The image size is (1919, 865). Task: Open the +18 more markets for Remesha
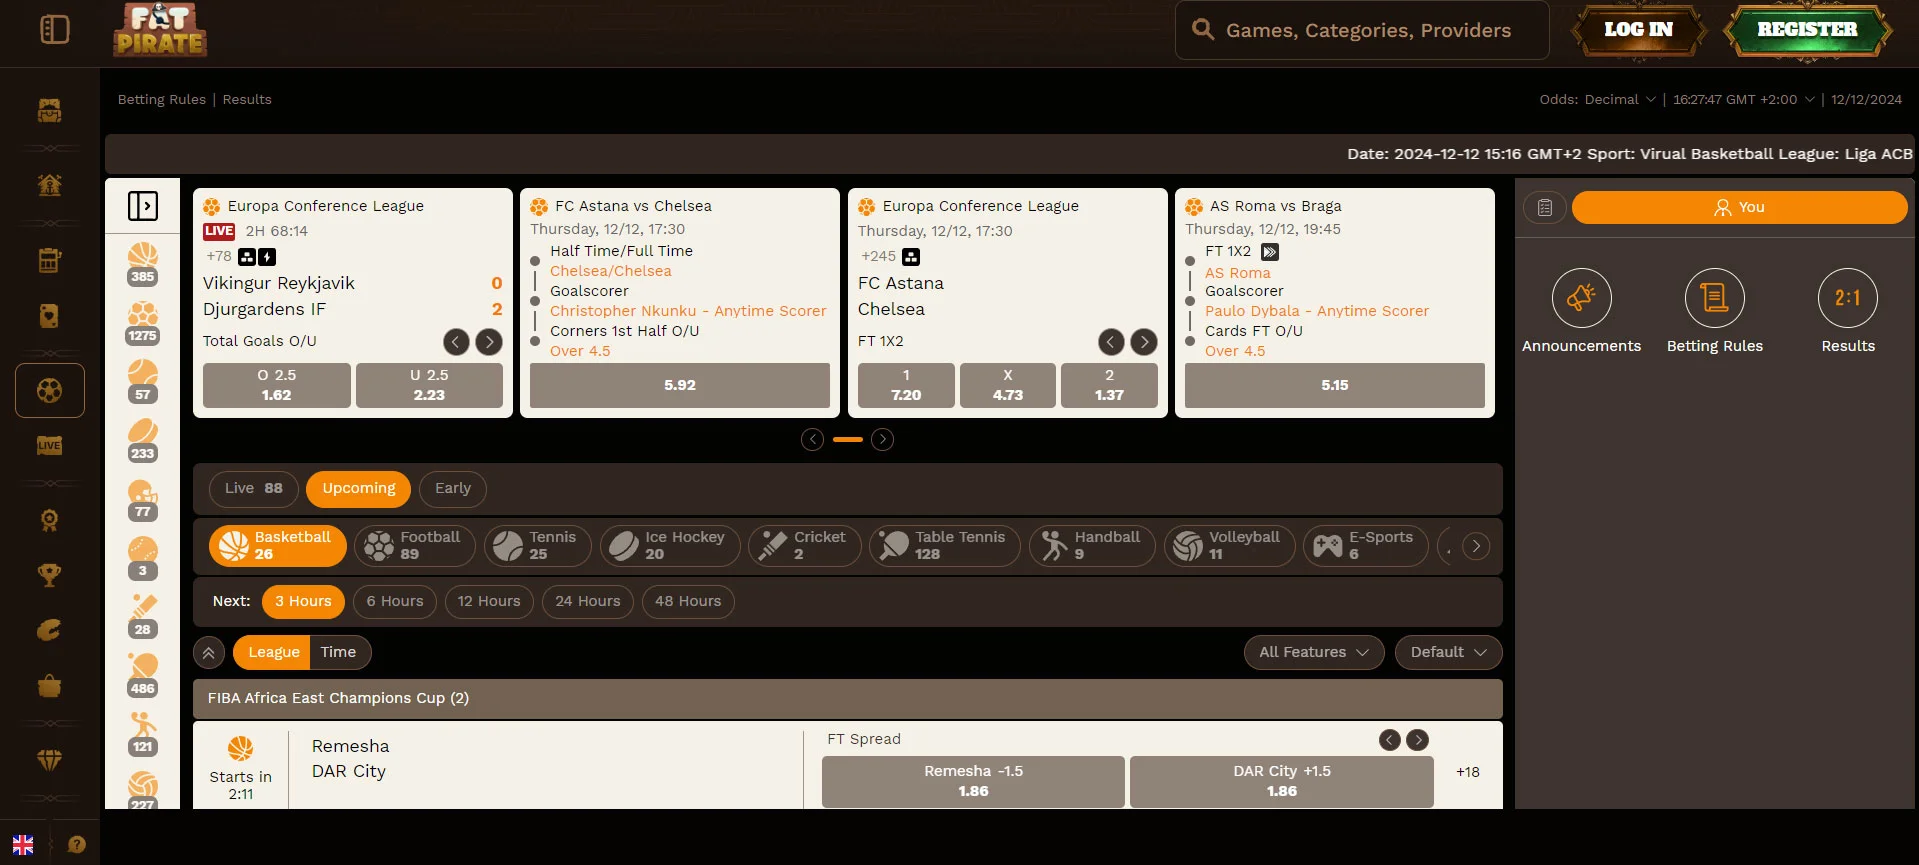tap(1467, 772)
